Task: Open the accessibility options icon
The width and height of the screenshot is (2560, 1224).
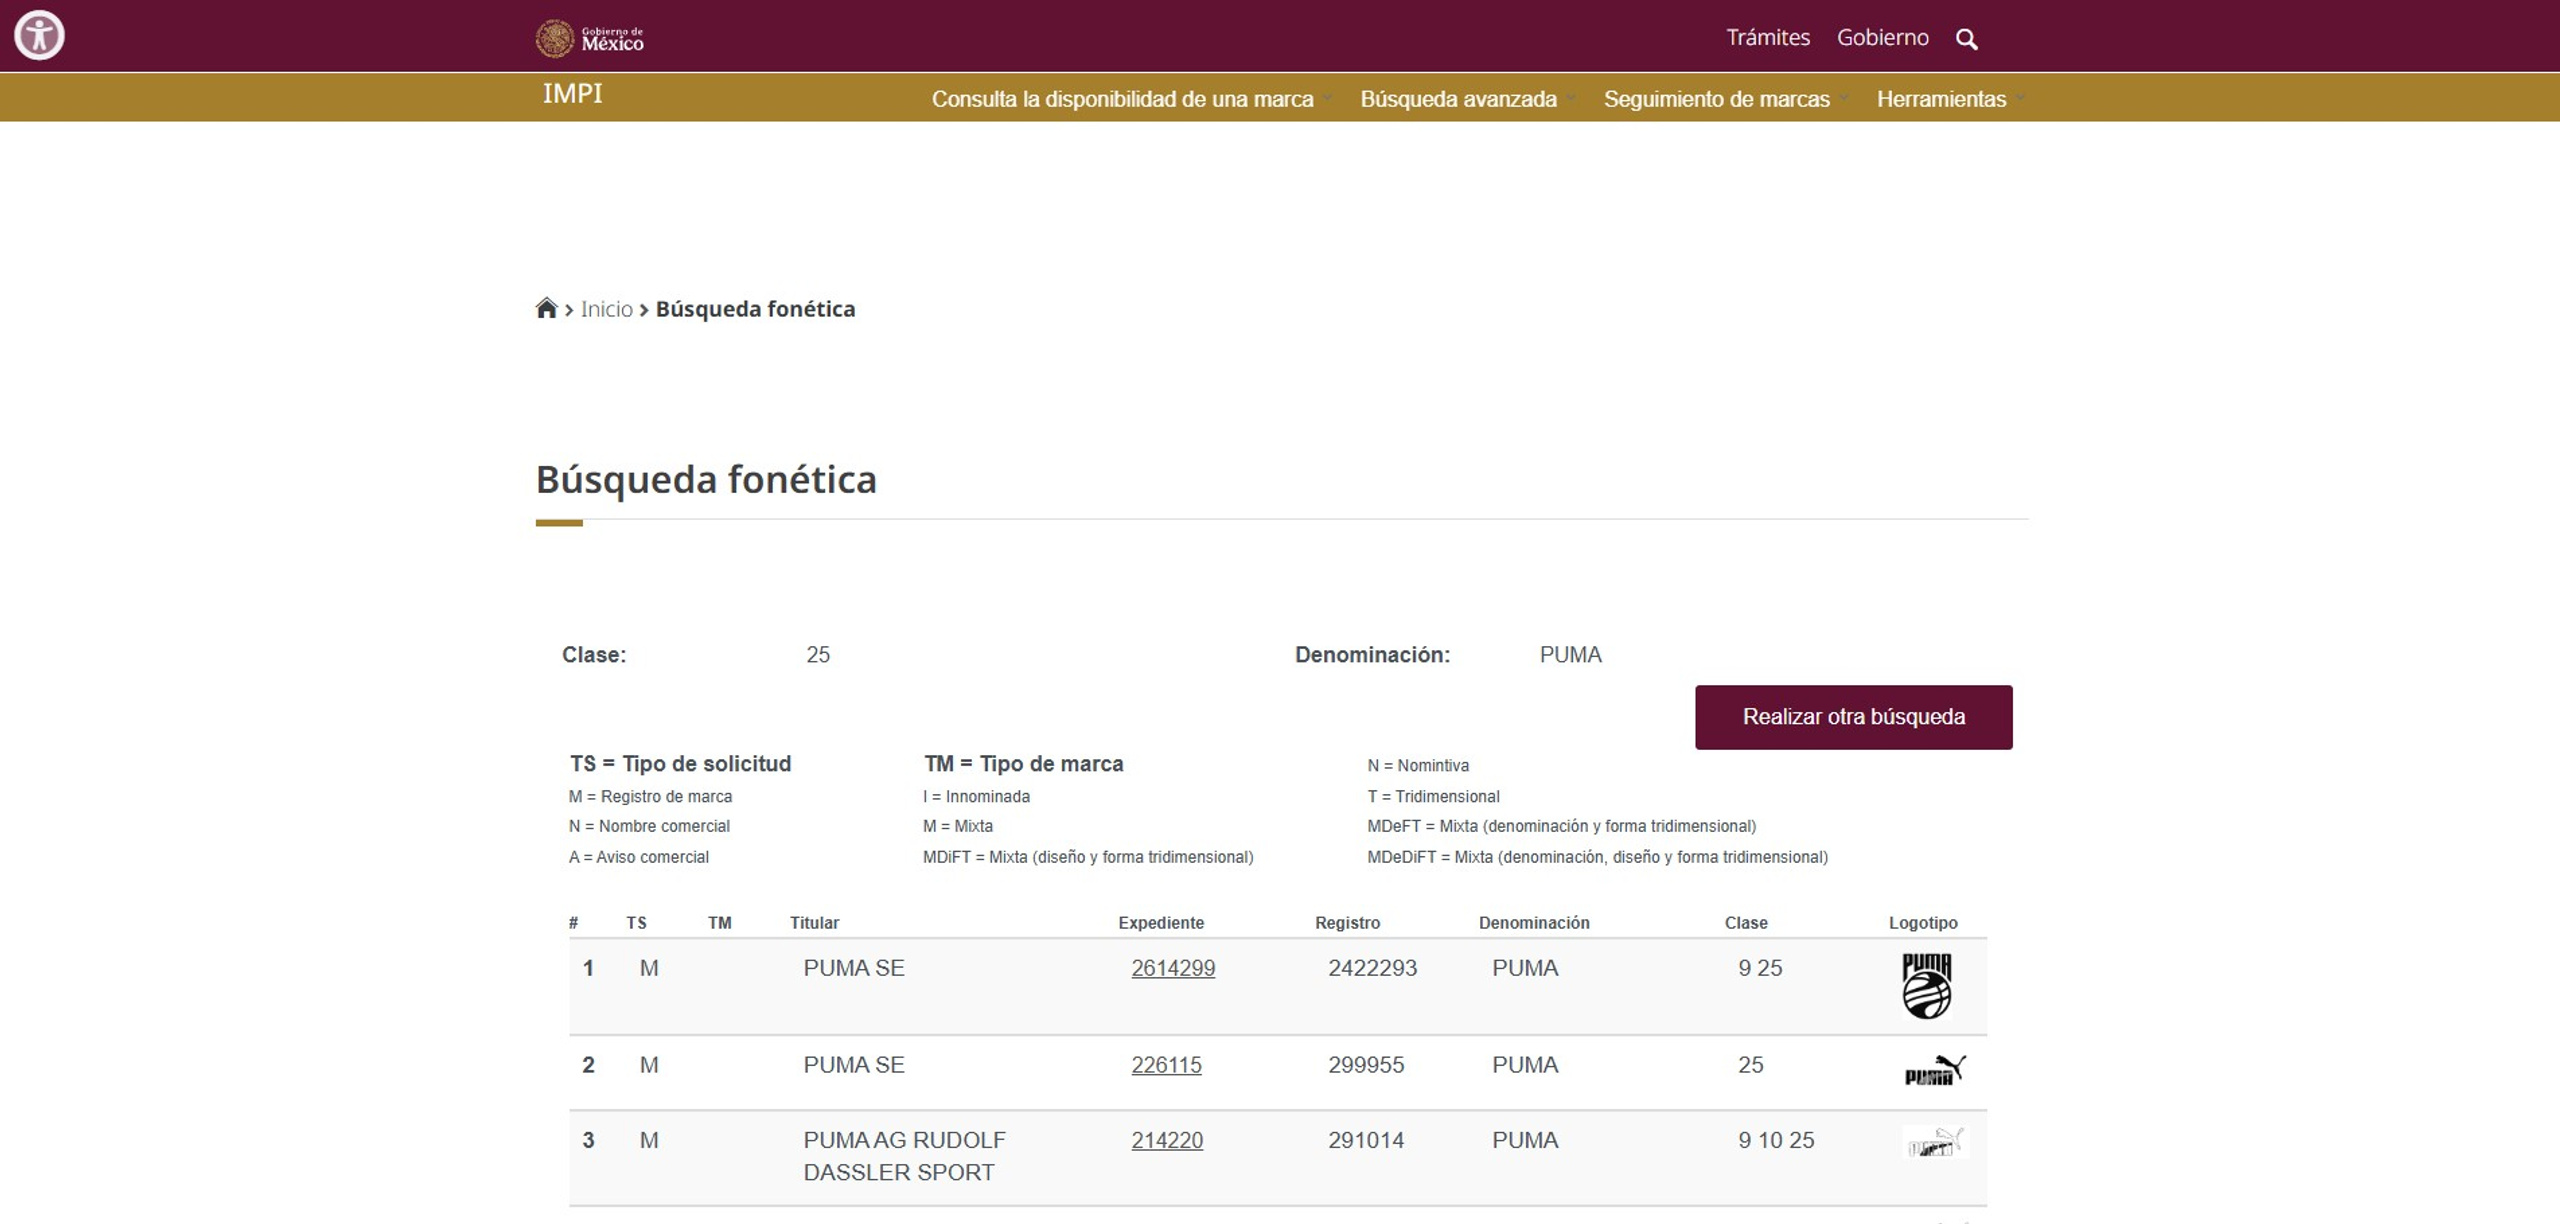Action: (x=39, y=36)
